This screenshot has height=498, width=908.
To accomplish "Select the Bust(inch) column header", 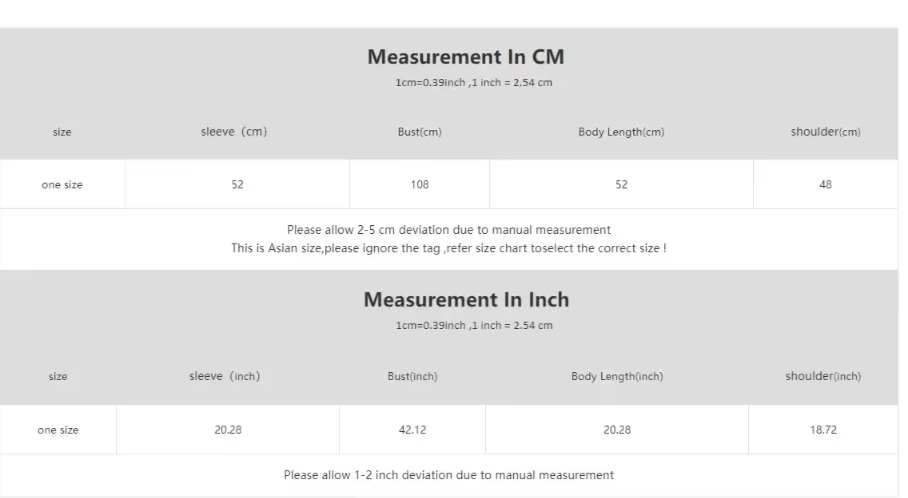I will click(x=412, y=376).
